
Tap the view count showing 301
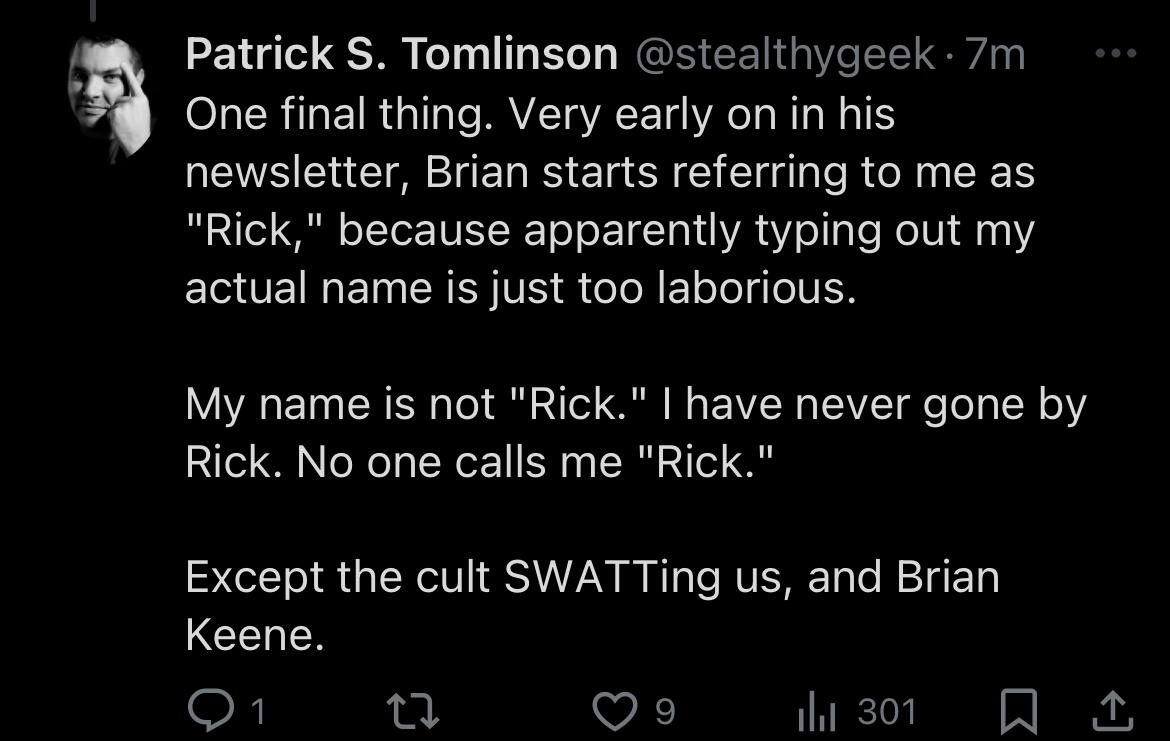[887, 712]
